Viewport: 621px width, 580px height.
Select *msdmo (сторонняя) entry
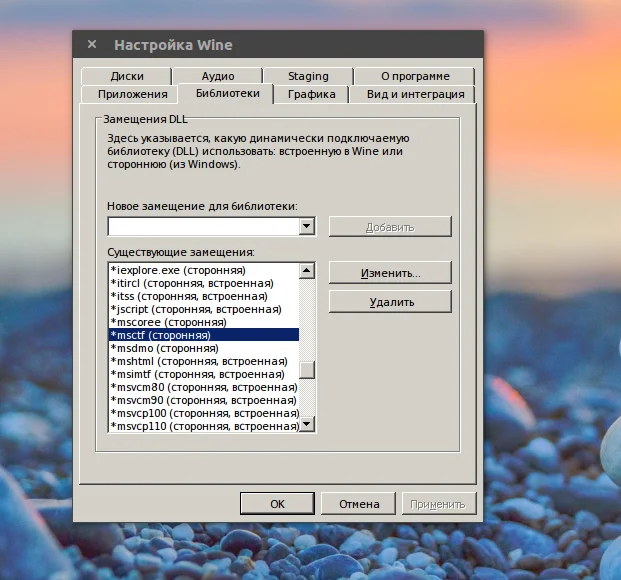204,348
